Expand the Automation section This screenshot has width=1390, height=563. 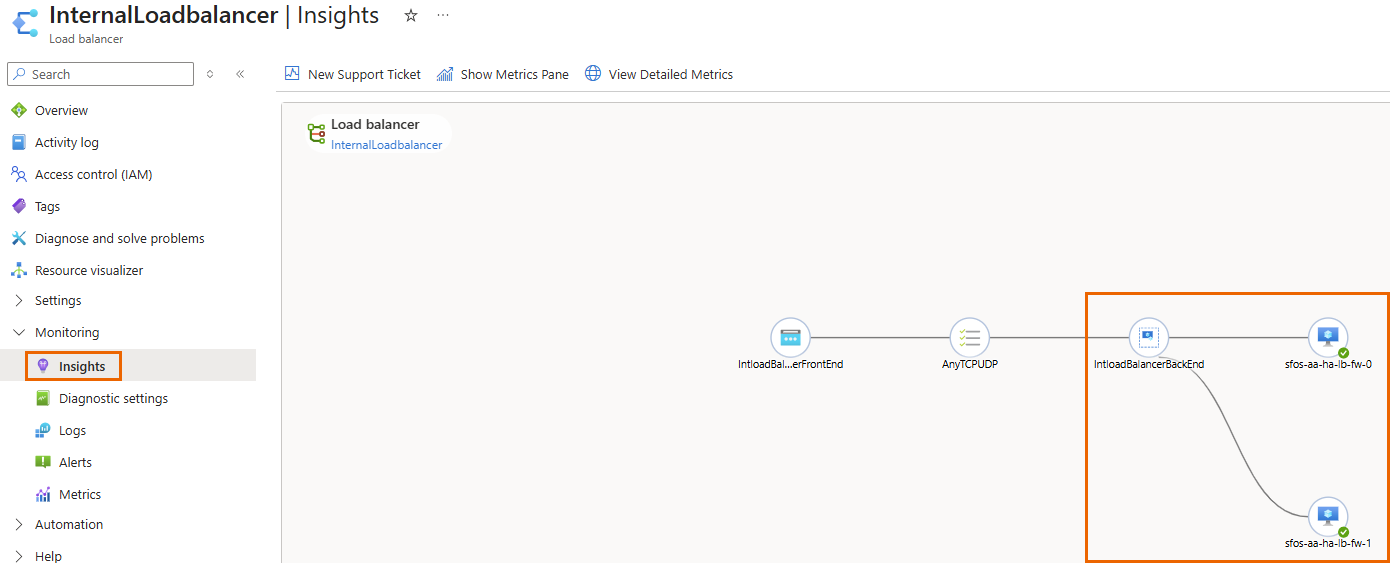coord(19,525)
